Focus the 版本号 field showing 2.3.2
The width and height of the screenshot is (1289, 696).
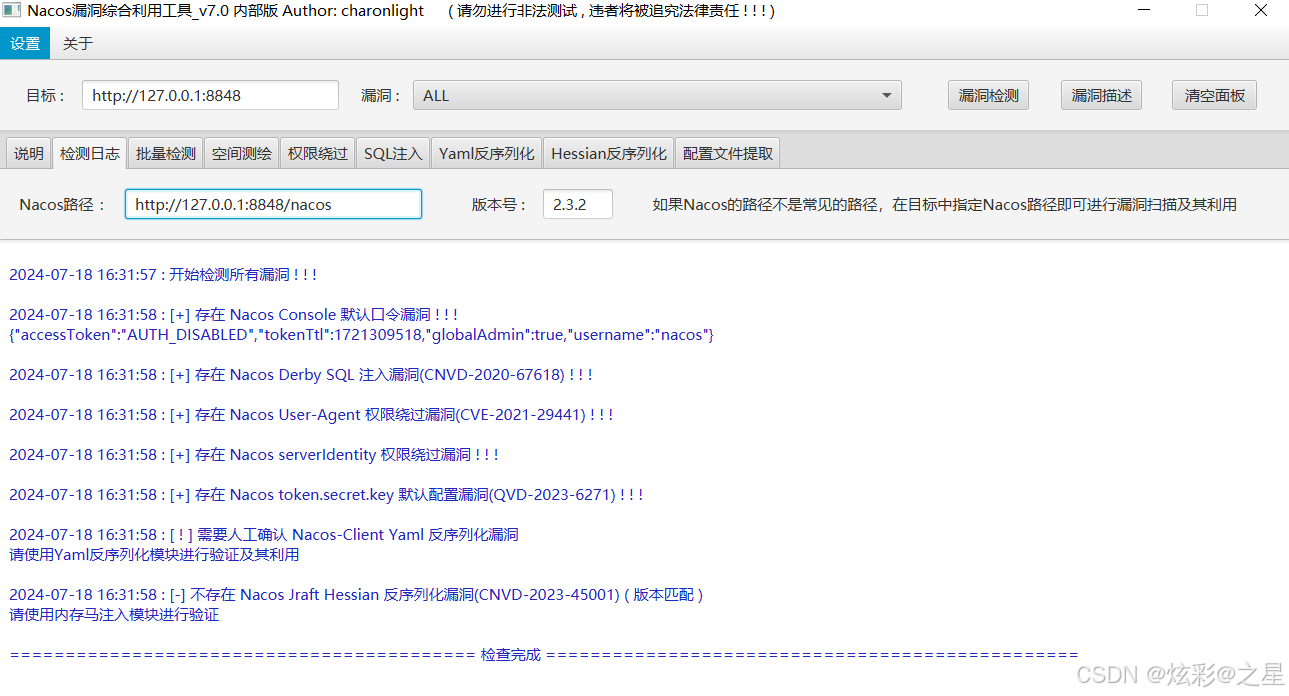(578, 204)
